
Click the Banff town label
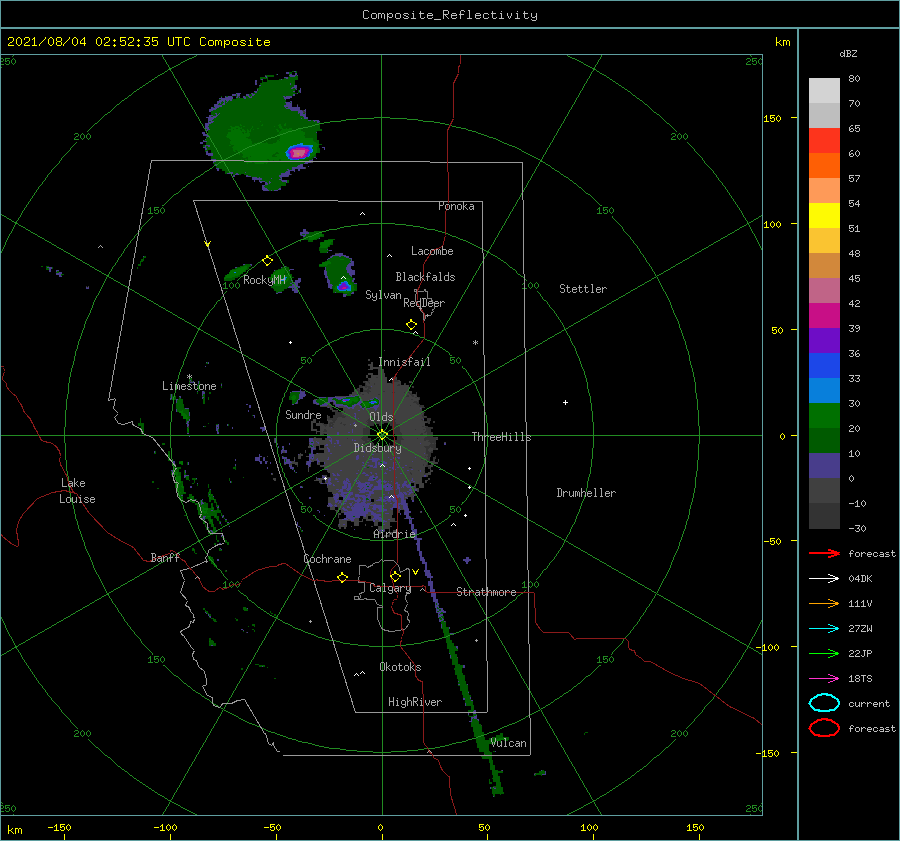(165, 557)
